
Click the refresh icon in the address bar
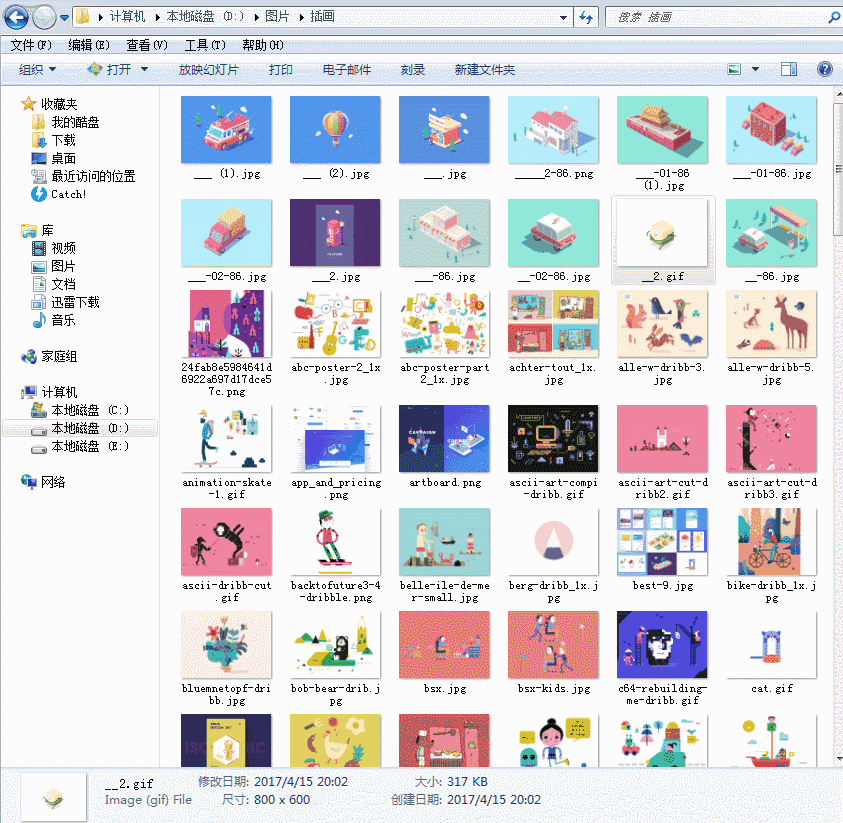[588, 16]
